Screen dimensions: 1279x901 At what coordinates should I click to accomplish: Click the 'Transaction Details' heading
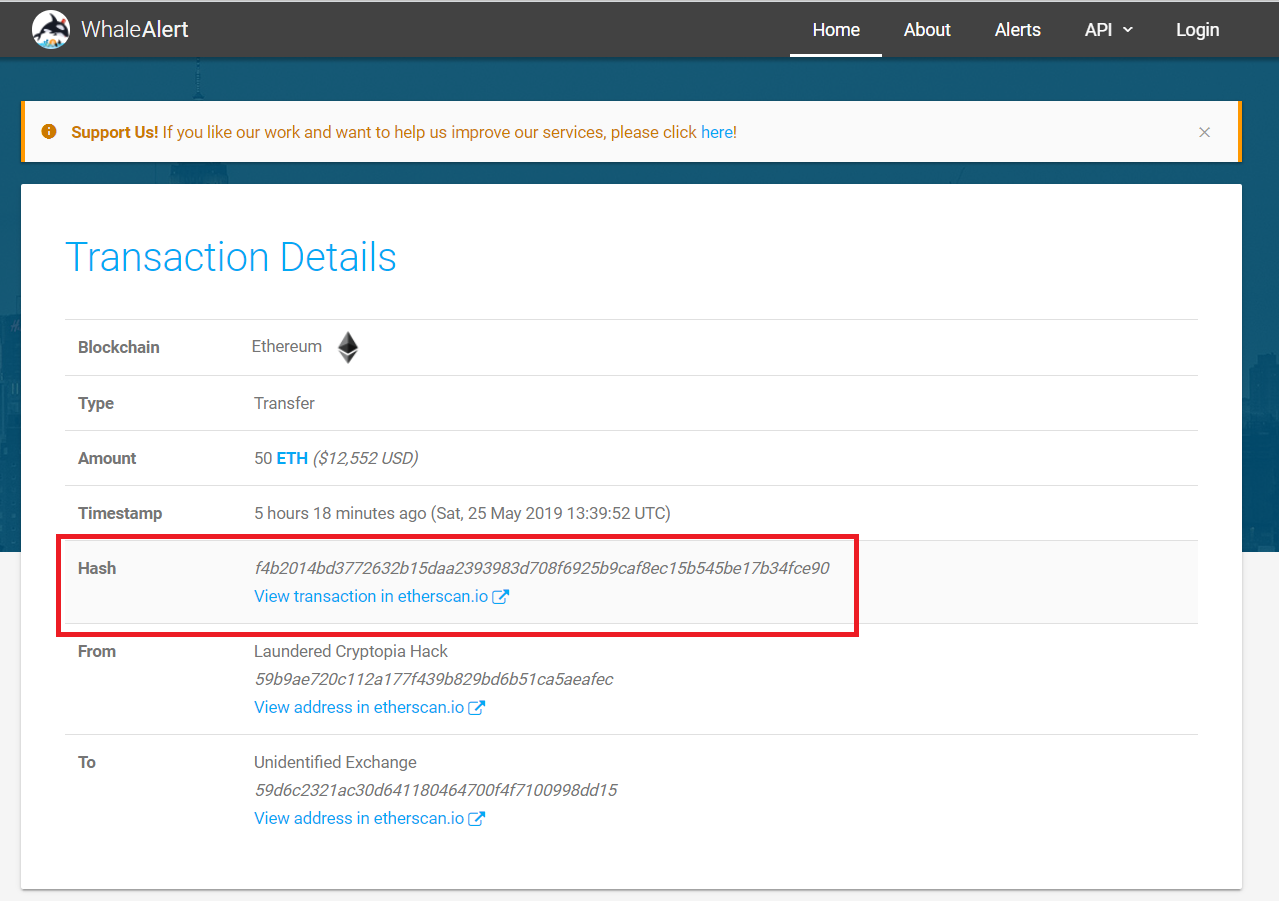(x=231, y=257)
